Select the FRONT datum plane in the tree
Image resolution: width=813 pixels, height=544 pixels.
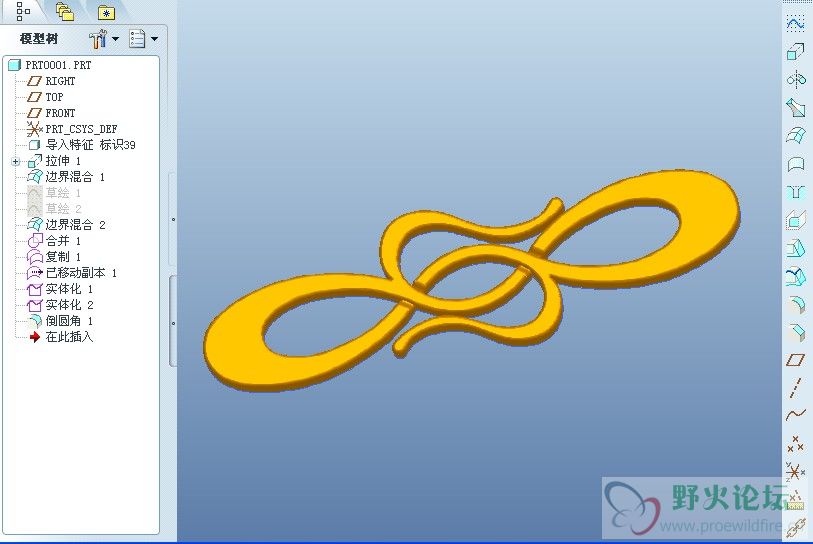(x=51, y=113)
